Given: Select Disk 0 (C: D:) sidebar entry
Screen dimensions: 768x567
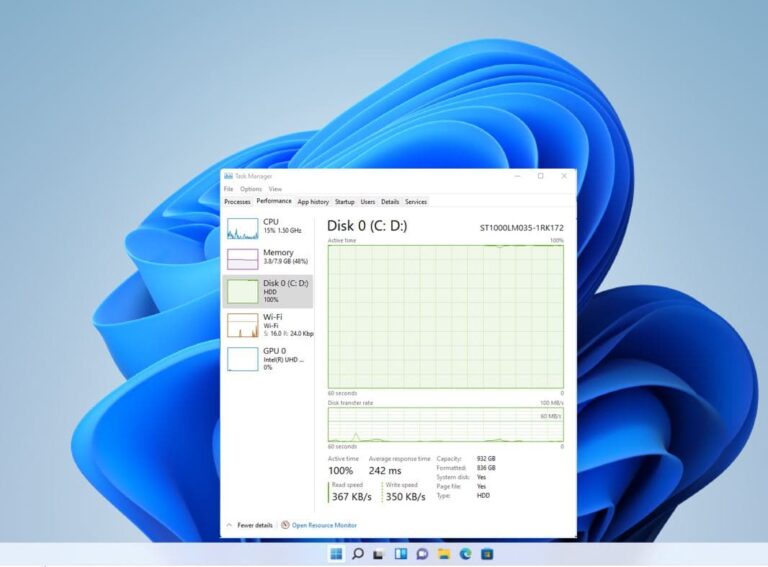Looking at the screenshot, I should [x=267, y=291].
